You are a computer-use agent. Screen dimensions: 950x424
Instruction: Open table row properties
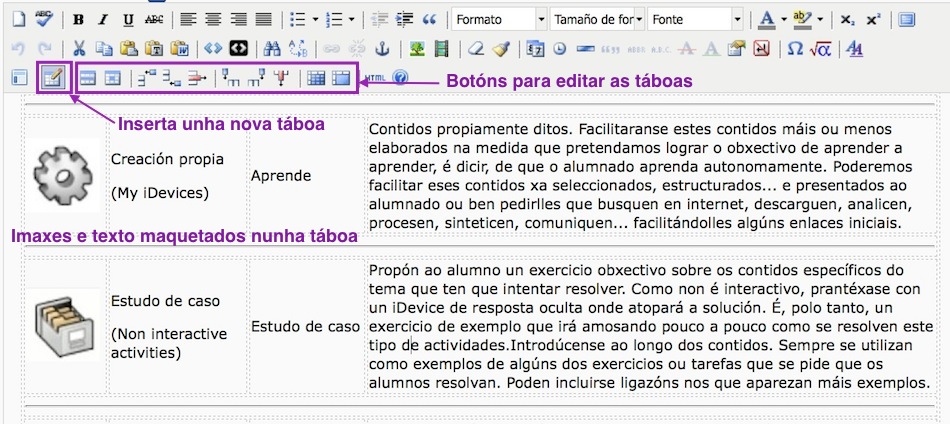[x=88, y=78]
